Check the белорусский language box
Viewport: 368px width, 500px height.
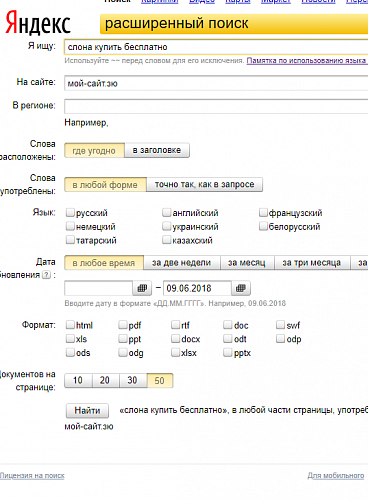coord(263,226)
